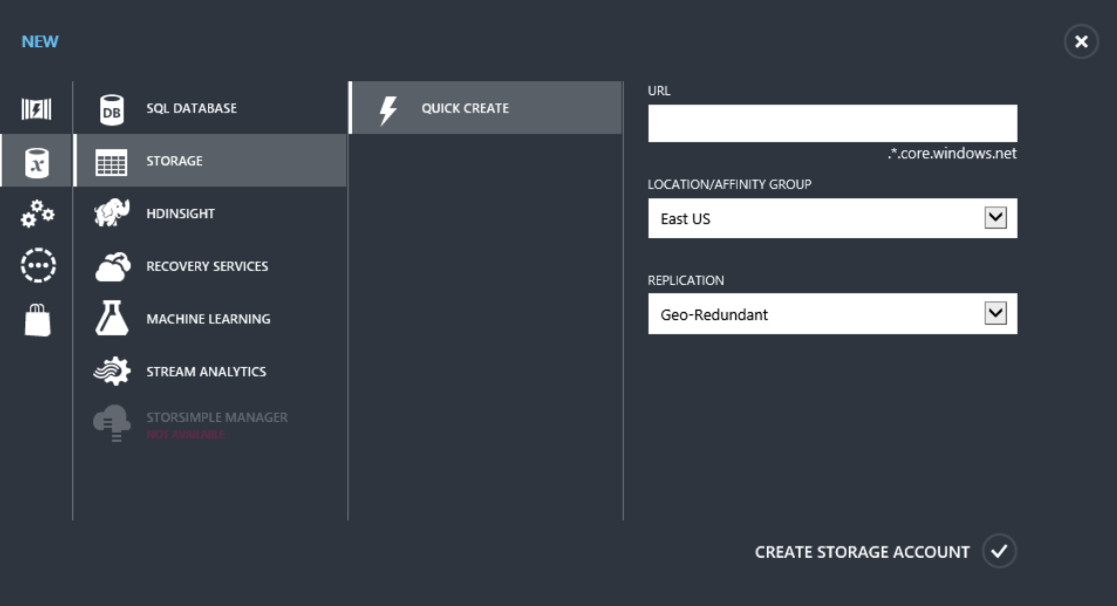Click the .*.core.windows.net suffix text
This screenshot has height=606, width=1117.
coord(952,154)
